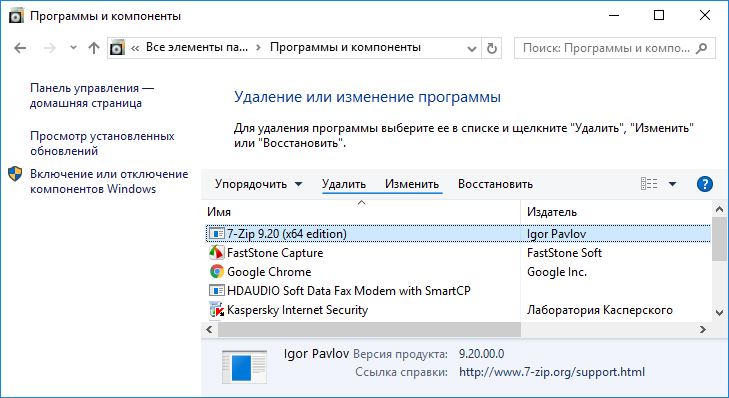This screenshot has width=729, height=398.
Task: Click the horizontal scrollbar thumb
Action: (x=370, y=330)
